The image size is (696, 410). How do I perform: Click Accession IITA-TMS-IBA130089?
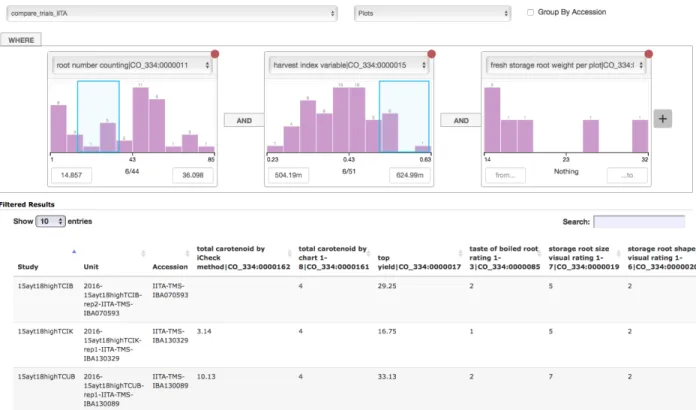[170, 381]
